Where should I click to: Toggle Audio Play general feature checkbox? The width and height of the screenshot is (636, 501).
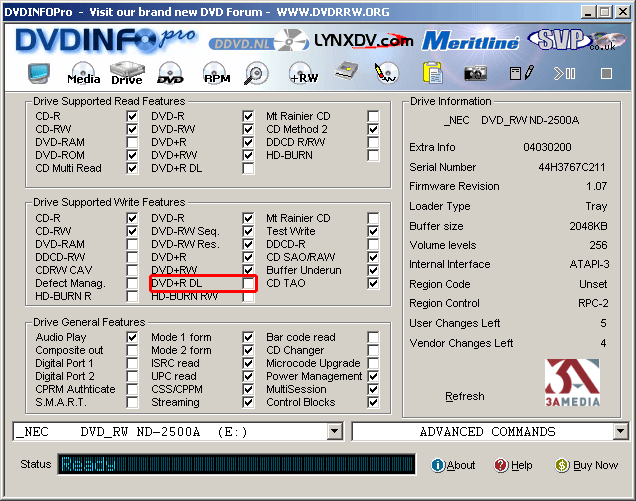tap(132, 337)
